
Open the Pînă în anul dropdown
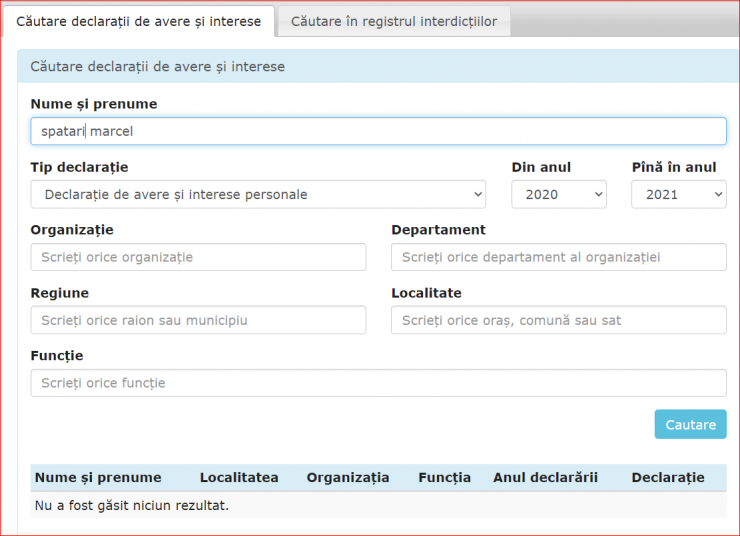[679, 194]
